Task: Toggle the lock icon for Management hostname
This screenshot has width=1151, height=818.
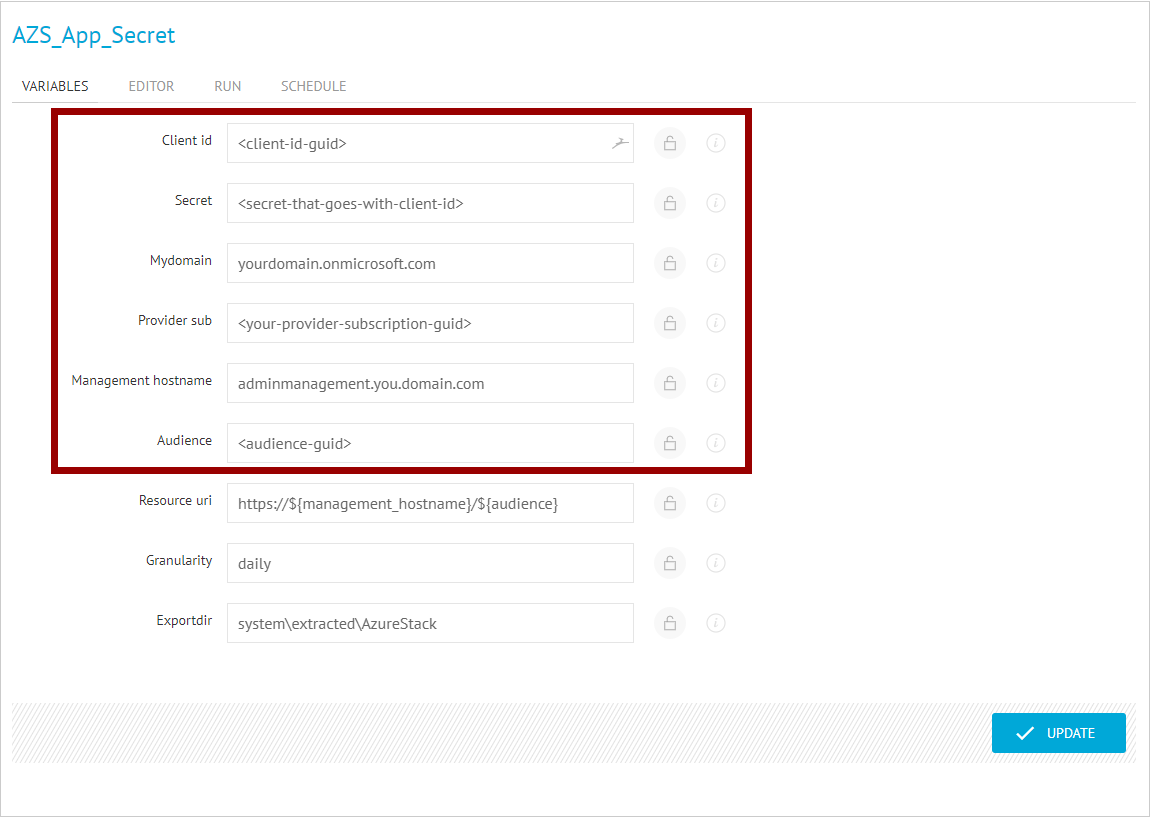Action: (669, 383)
